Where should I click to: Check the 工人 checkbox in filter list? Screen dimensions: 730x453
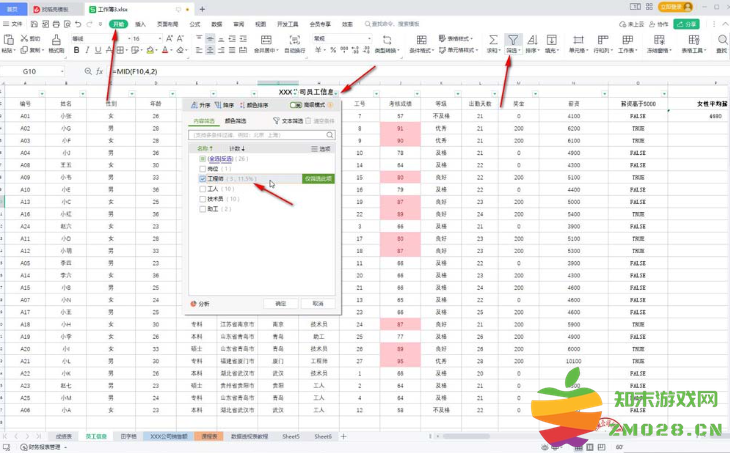(x=203, y=188)
